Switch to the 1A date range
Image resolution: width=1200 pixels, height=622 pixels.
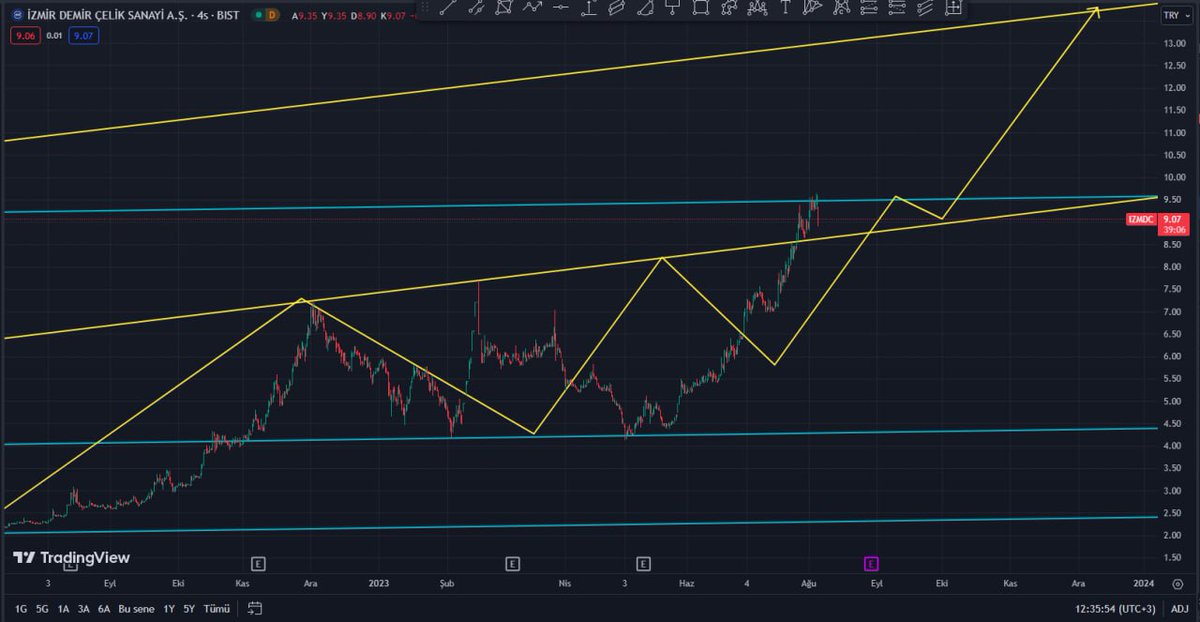63,608
